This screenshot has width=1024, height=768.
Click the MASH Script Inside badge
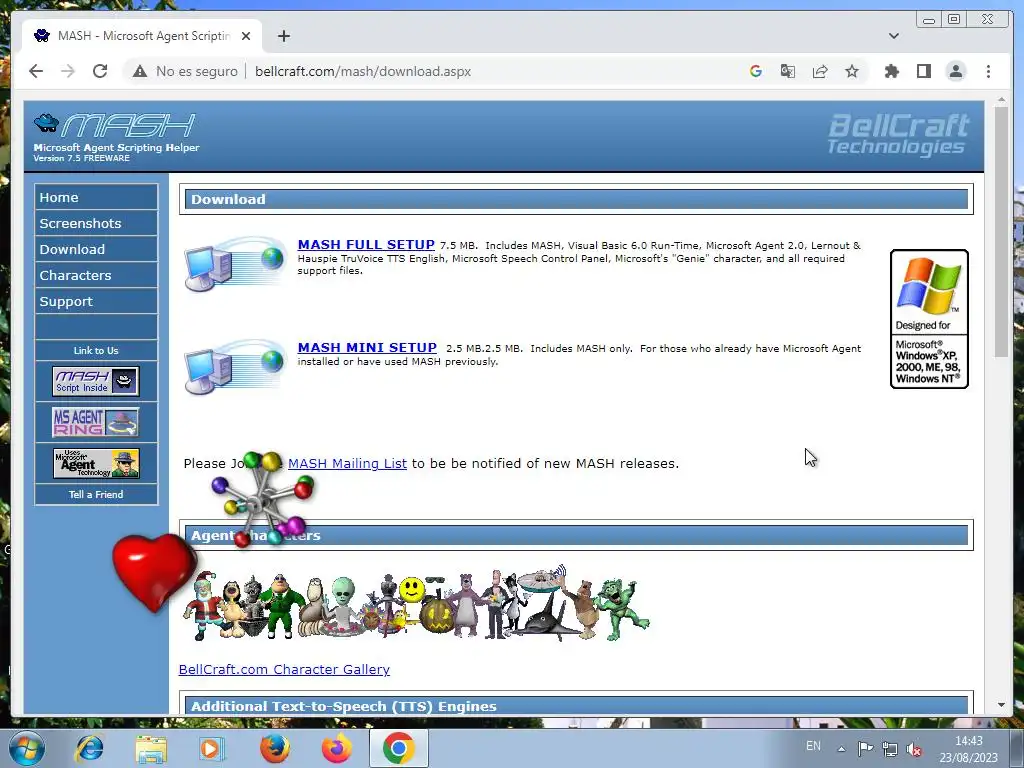[96, 381]
